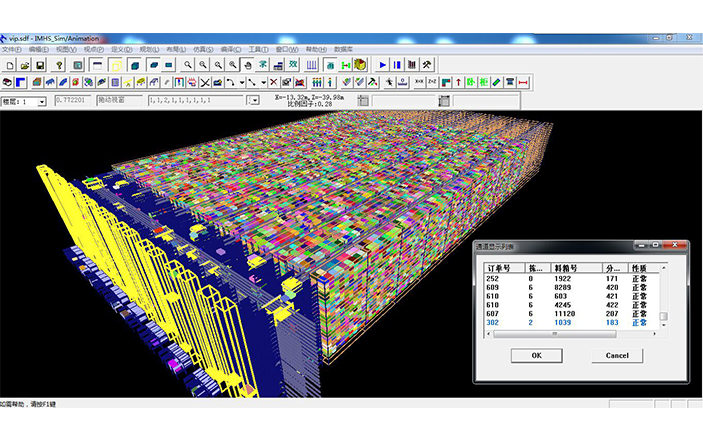Click the red up arrow icon
The width and height of the screenshot is (703, 440).
coord(458,82)
